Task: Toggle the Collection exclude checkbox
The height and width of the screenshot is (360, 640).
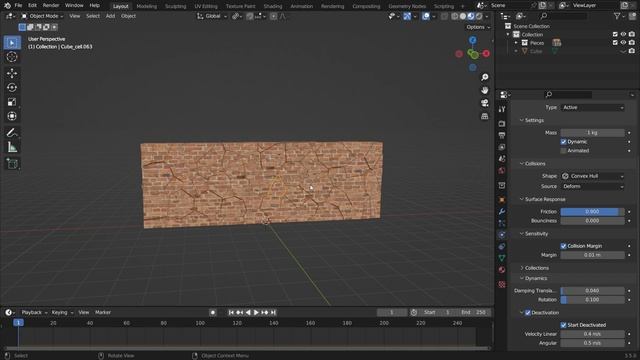Action: pyautogui.click(x=615, y=34)
